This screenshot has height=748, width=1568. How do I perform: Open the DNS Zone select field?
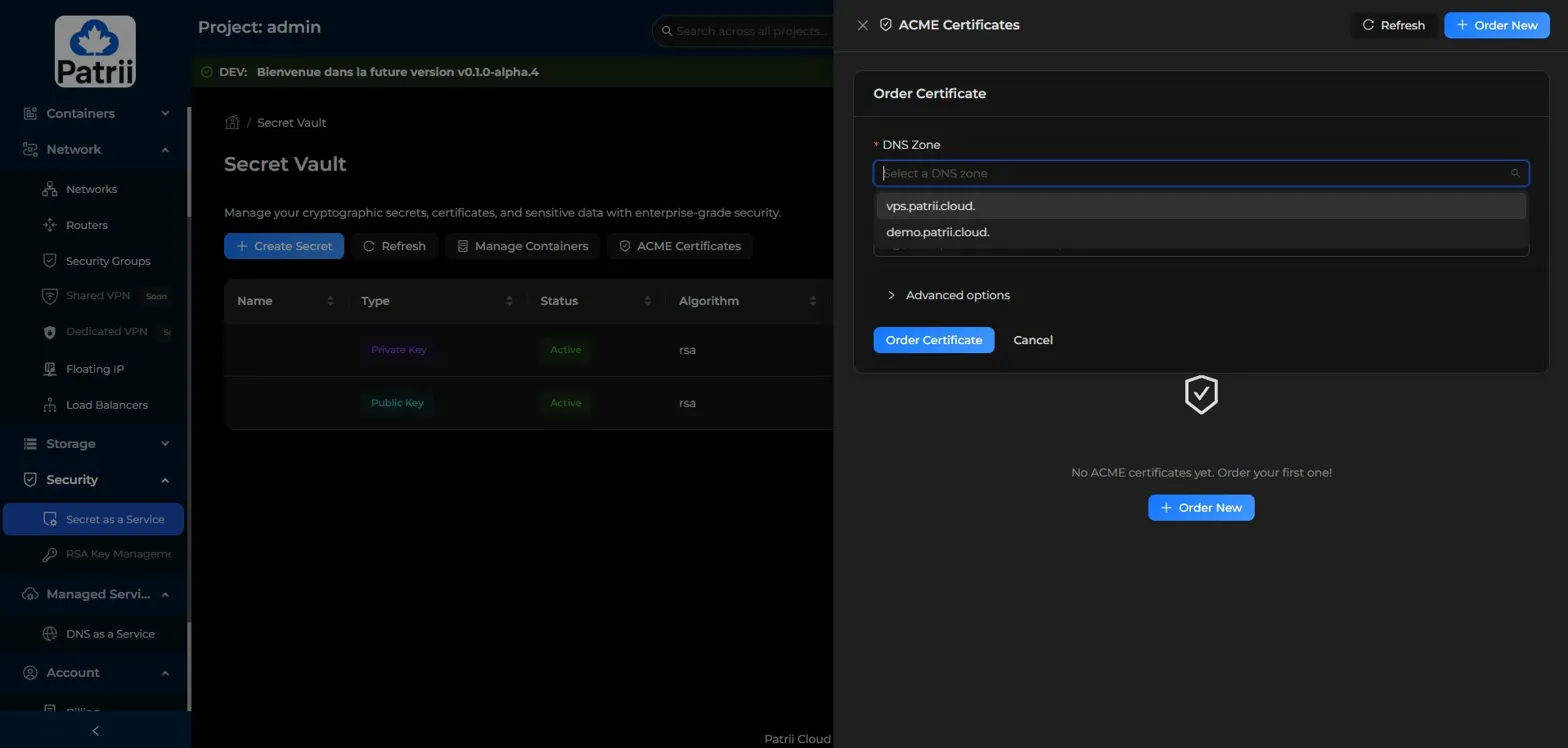[x=1201, y=173]
